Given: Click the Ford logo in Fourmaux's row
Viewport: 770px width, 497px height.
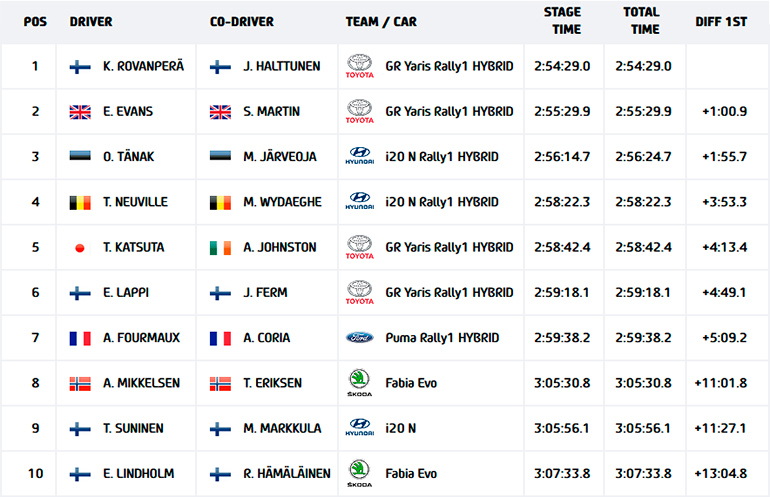Looking at the screenshot, I should [x=359, y=338].
